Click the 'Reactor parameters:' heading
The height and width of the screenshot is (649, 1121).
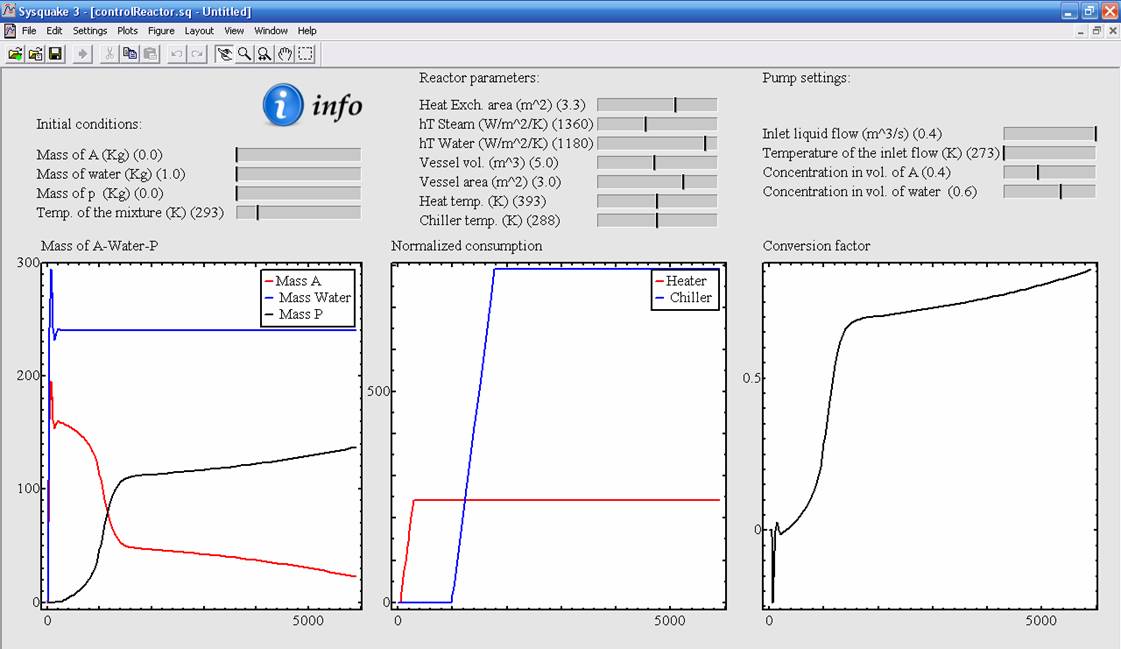tap(479, 78)
